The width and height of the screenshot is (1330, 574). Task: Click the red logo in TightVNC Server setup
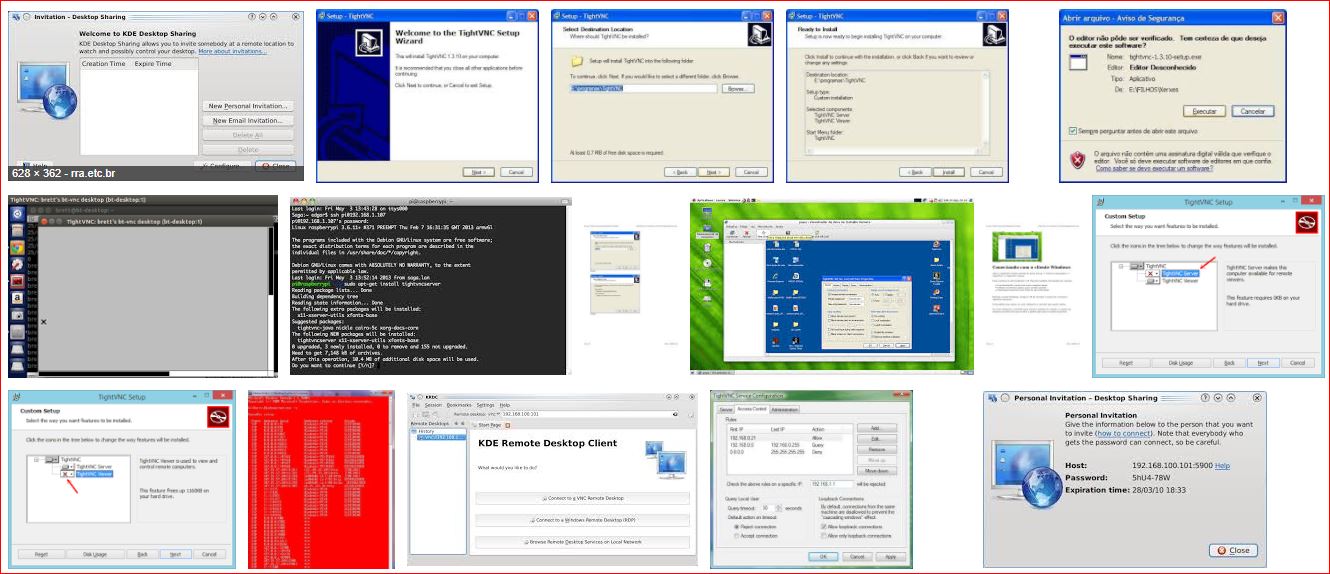(1306, 223)
